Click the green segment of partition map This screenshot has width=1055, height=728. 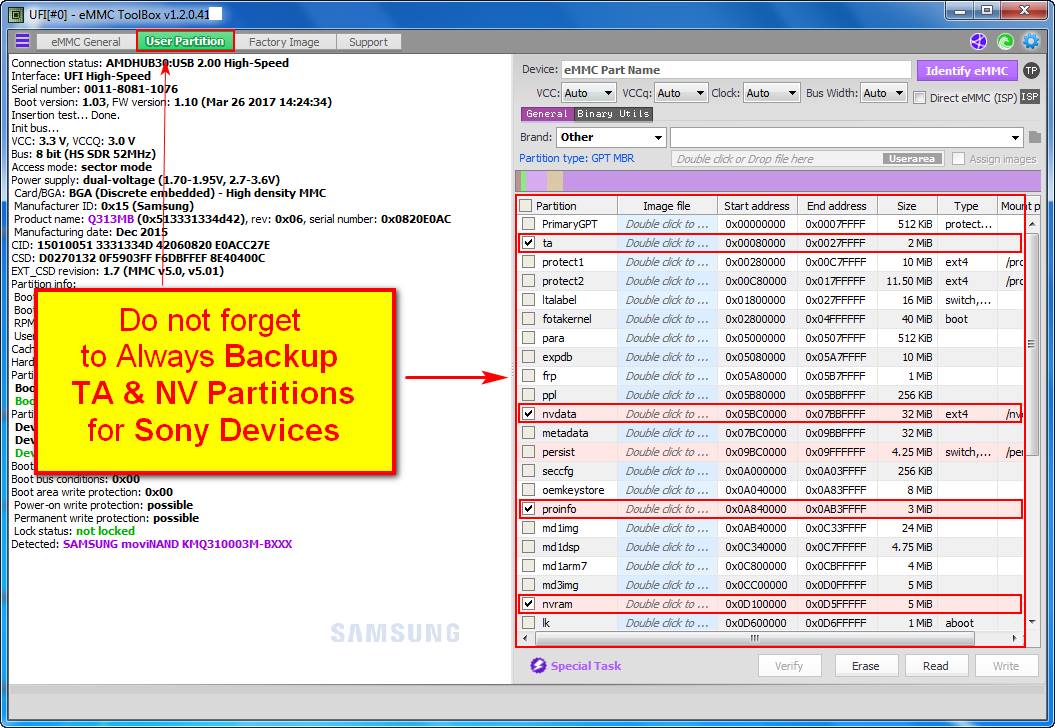point(524,181)
